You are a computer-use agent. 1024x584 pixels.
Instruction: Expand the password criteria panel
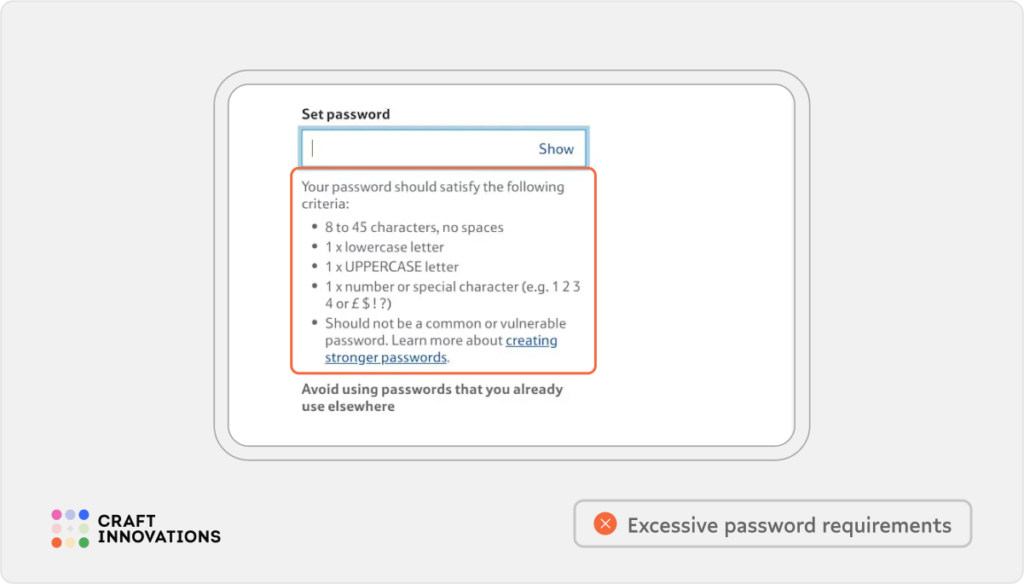pyautogui.click(x=444, y=270)
